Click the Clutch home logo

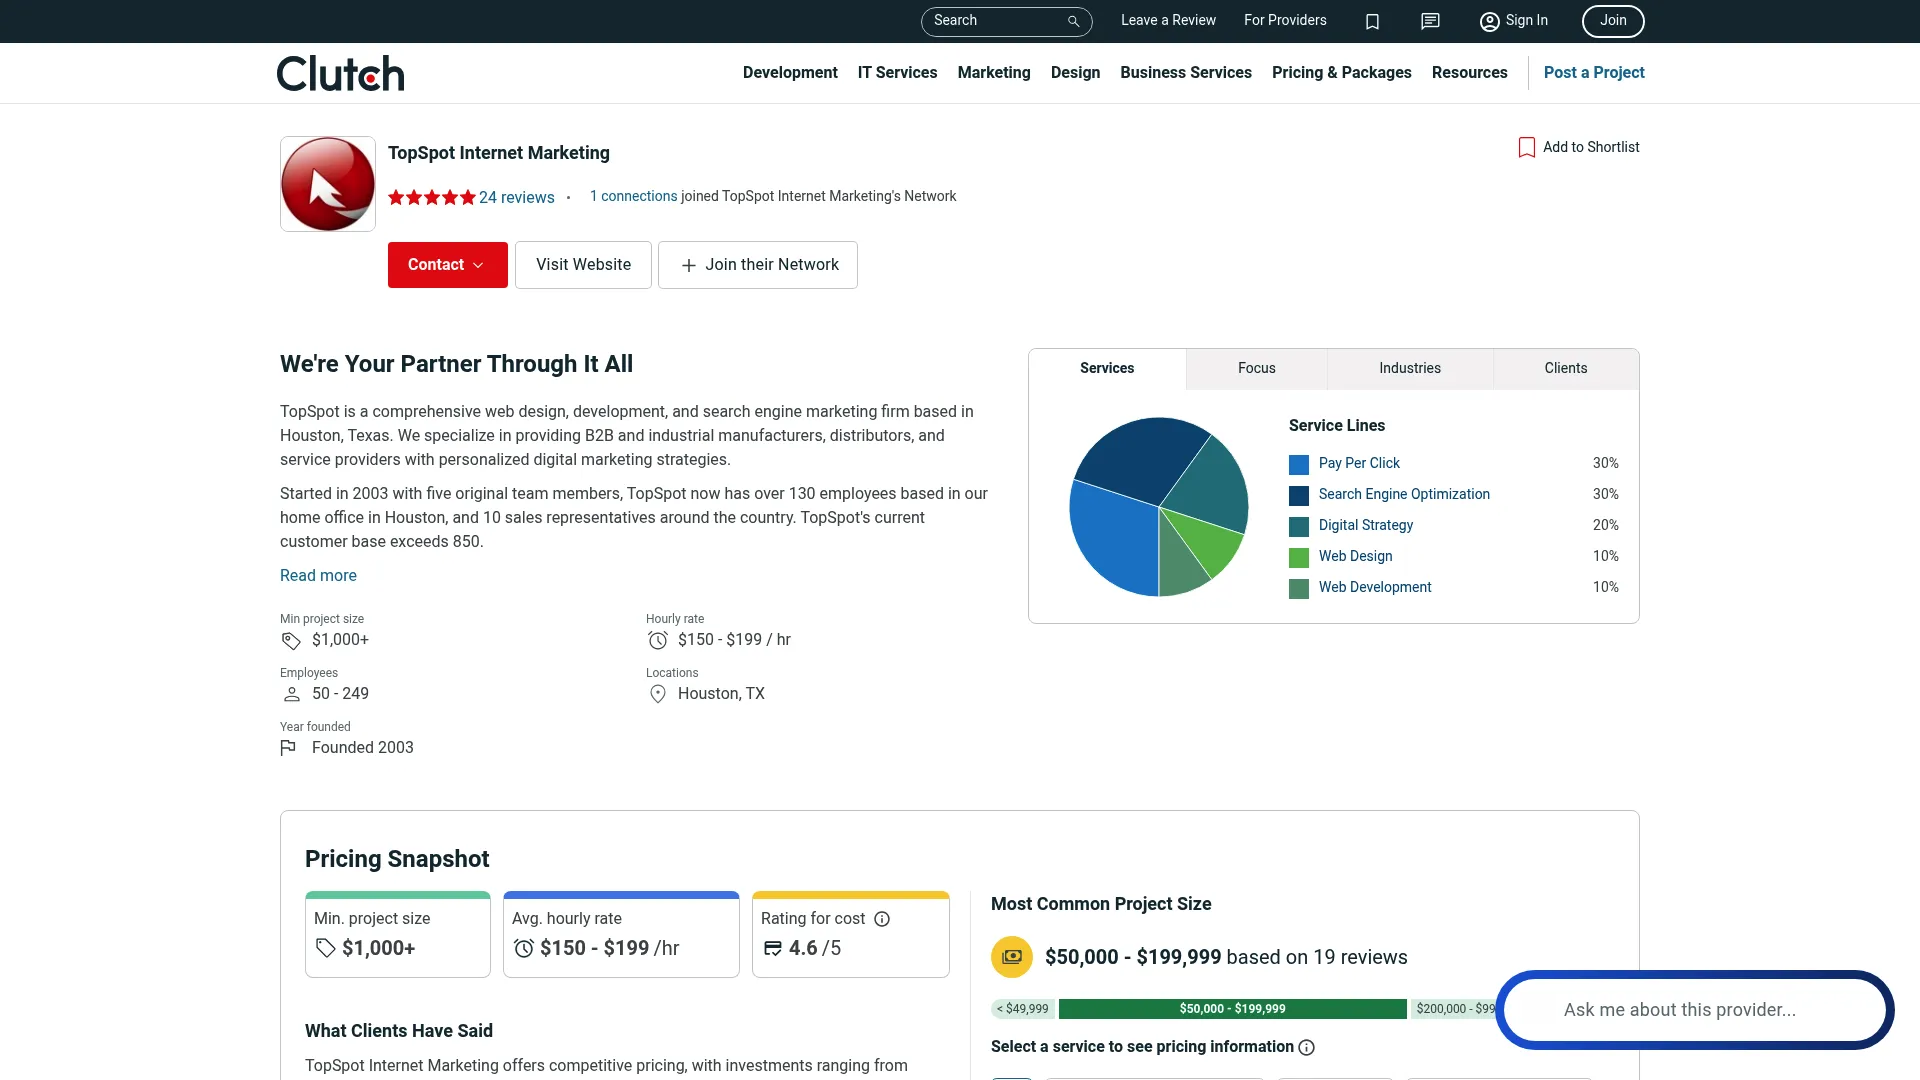[340, 73]
